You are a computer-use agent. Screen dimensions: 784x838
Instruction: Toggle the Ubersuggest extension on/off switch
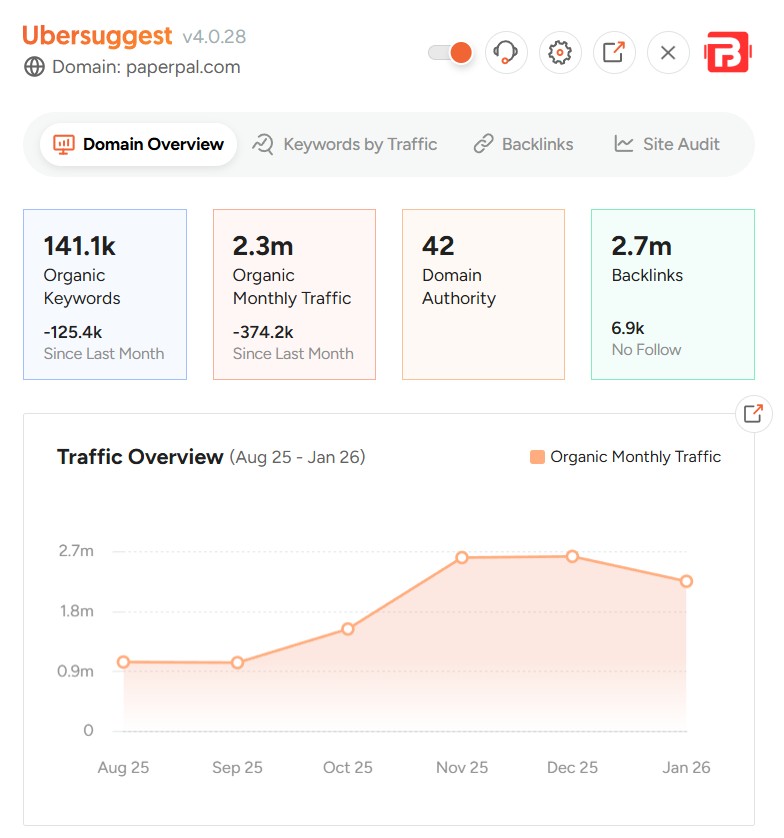pyautogui.click(x=450, y=52)
